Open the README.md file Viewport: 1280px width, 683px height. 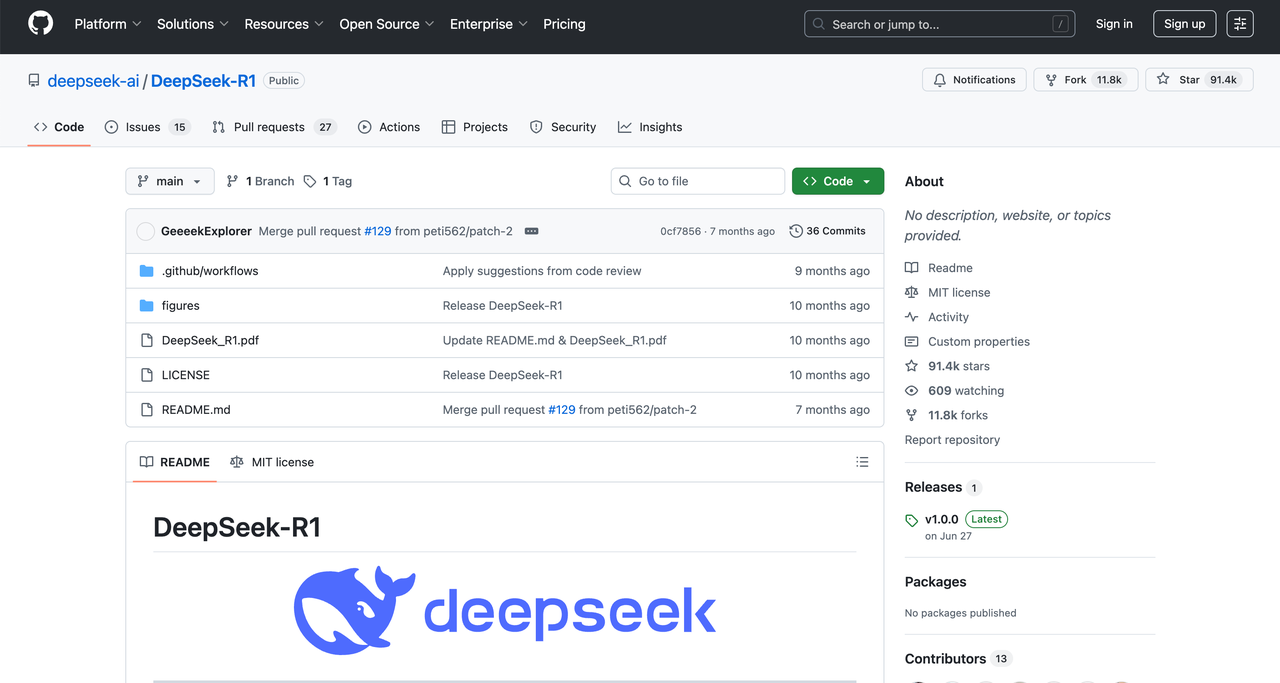(x=196, y=410)
